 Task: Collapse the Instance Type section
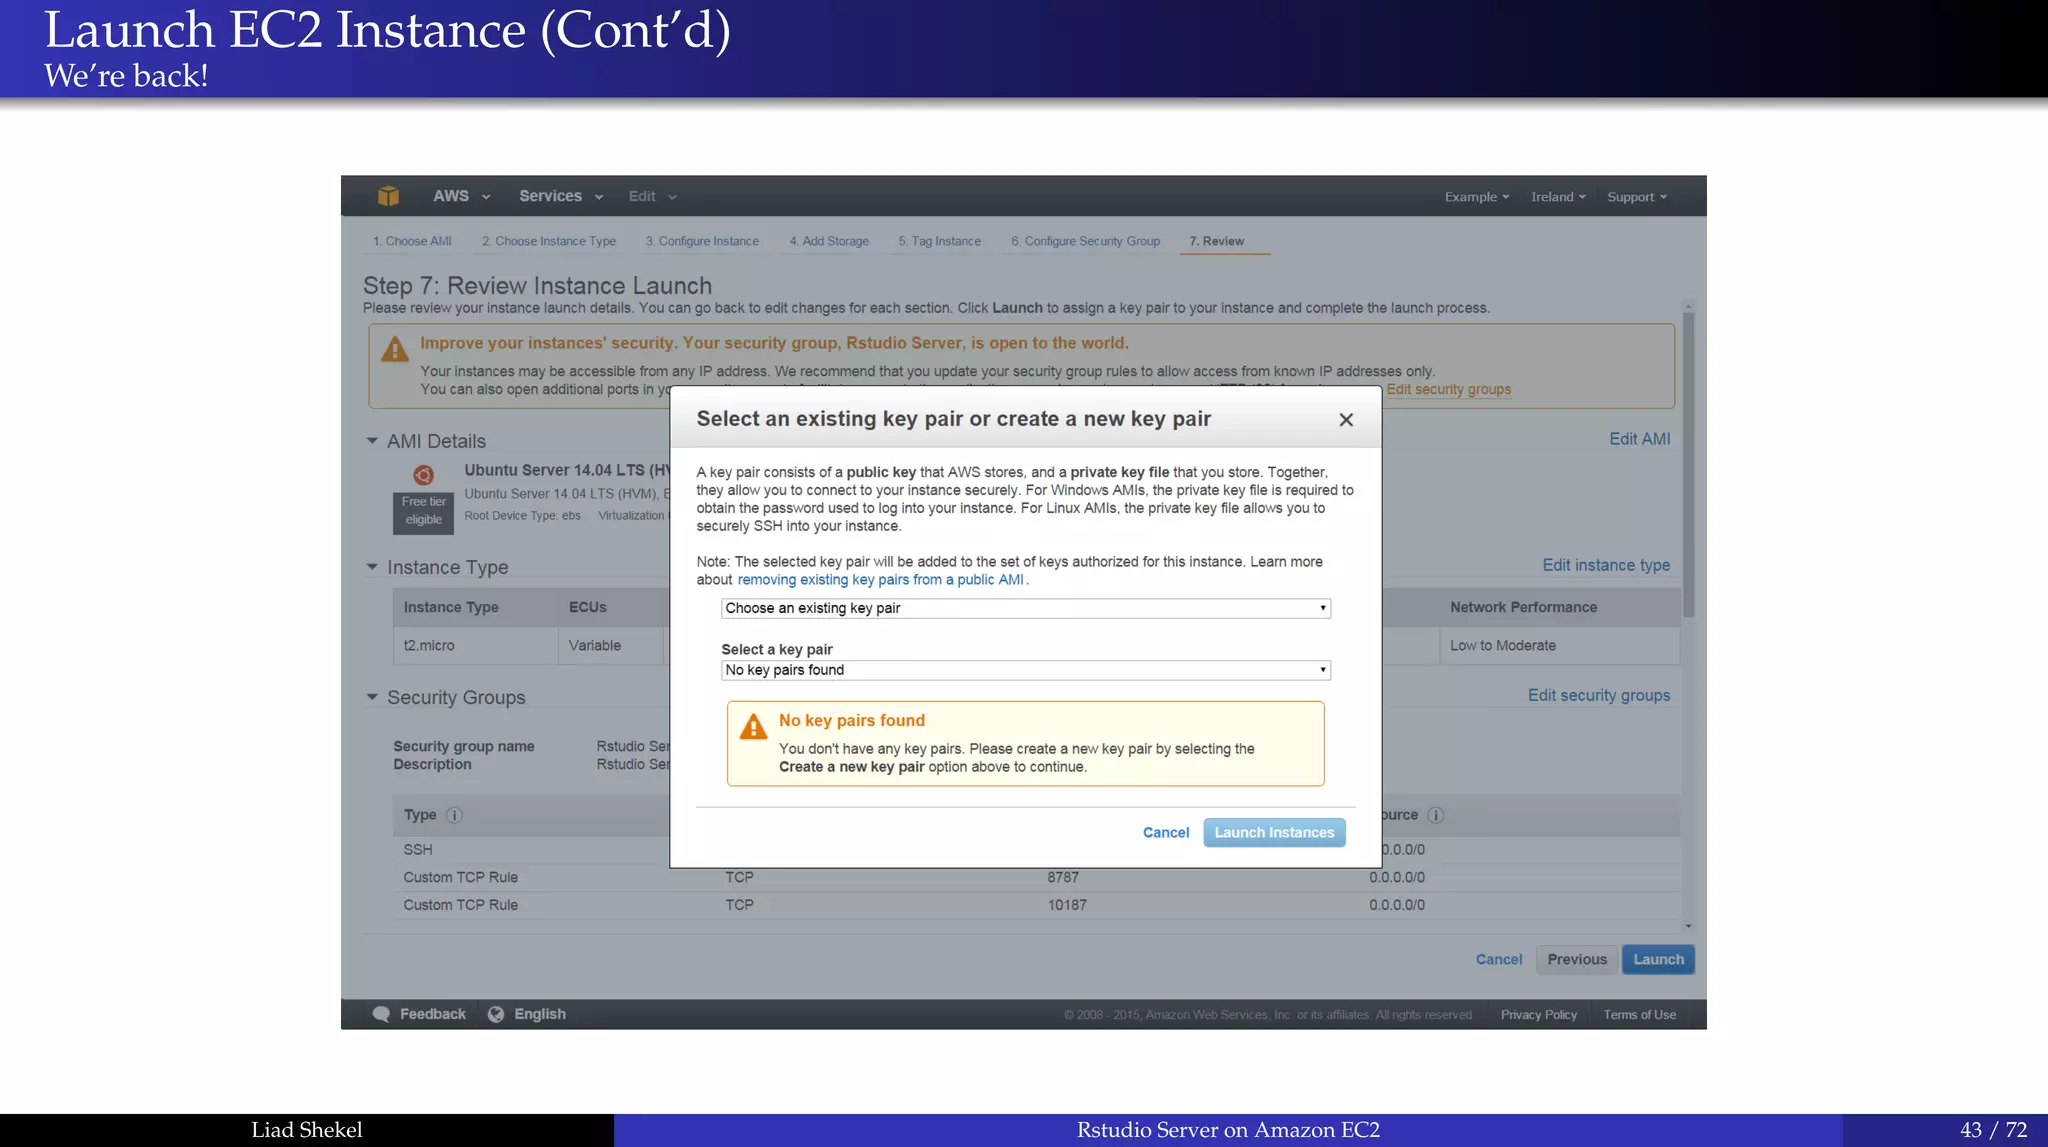coord(372,567)
